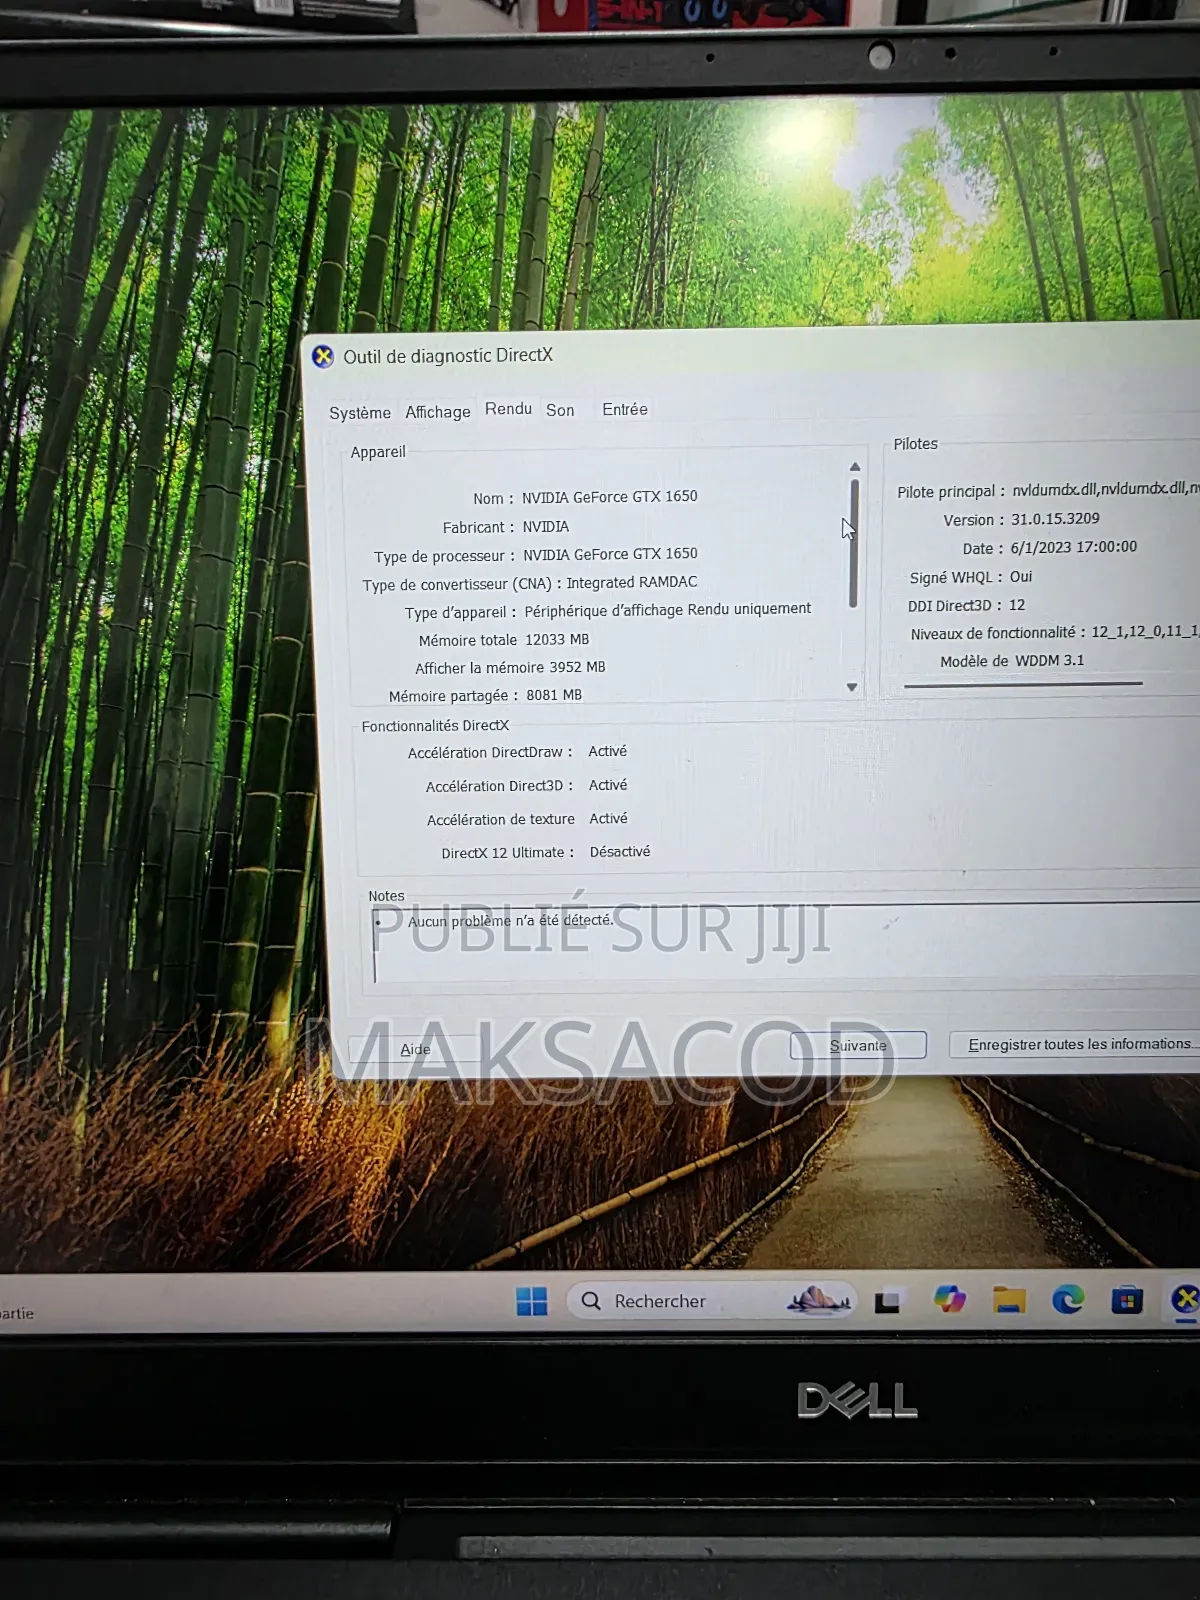Click driver date 6/1/2023 17:00:00
The image size is (1200, 1600).
point(1074,547)
